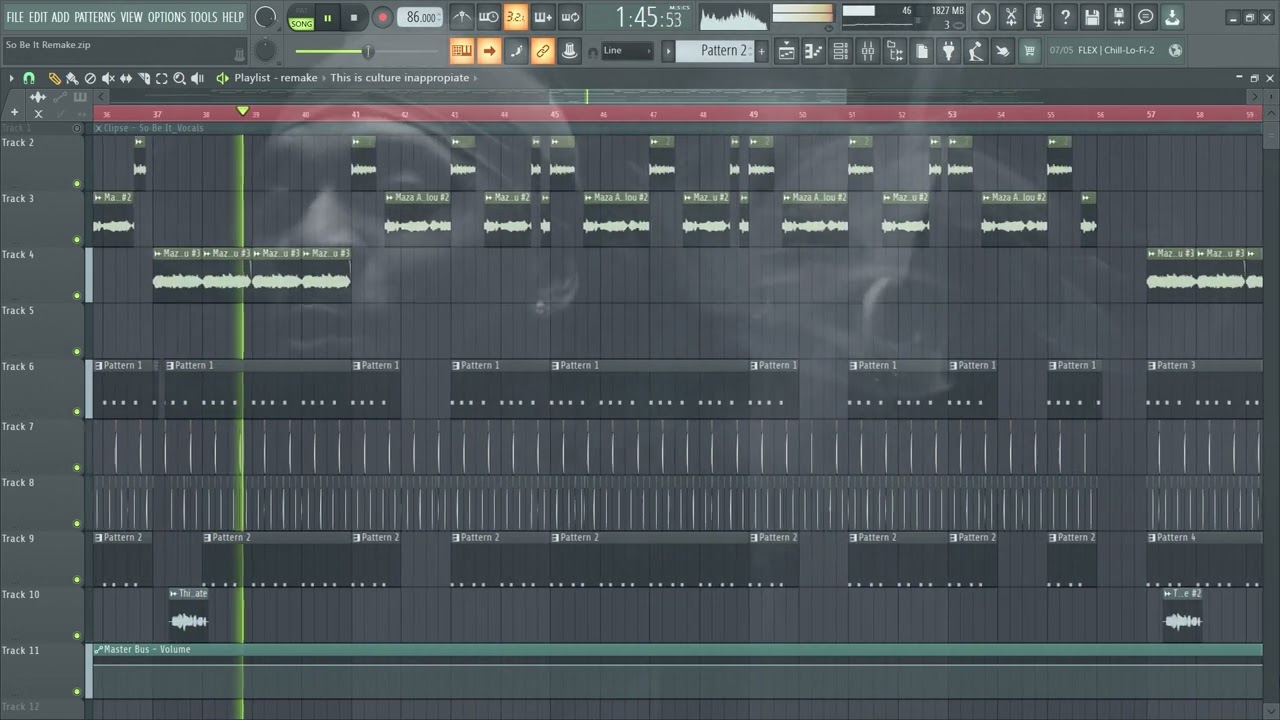Expand pattern list with left arrow button
The height and width of the screenshot is (720, 1280).
[667, 51]
